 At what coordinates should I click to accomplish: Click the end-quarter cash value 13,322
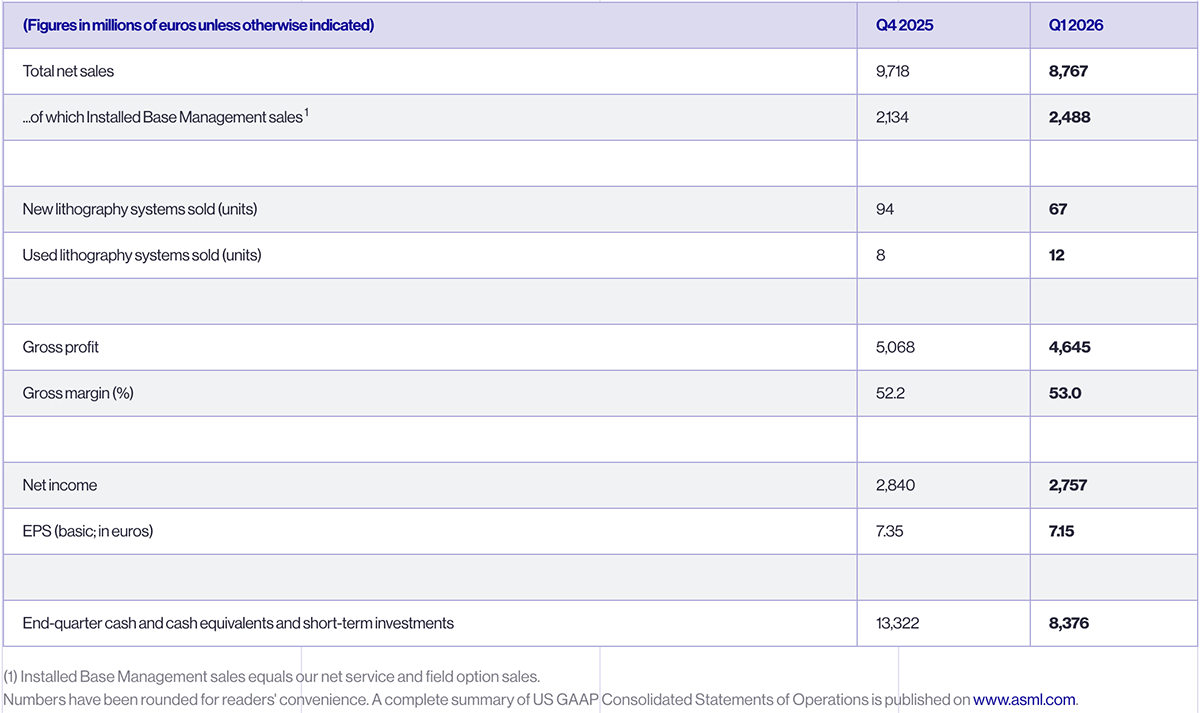[x=897, y=623]
